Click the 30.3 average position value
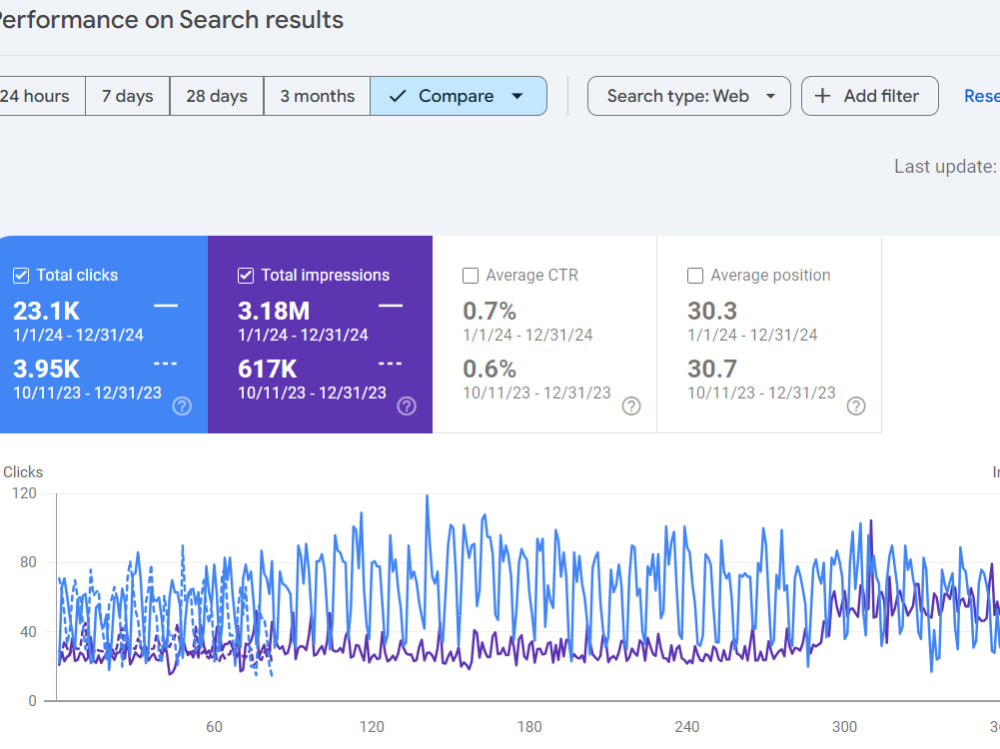The width and height of the screenshot is (1000, 749). pyautogui.click(x=712, y=311)
